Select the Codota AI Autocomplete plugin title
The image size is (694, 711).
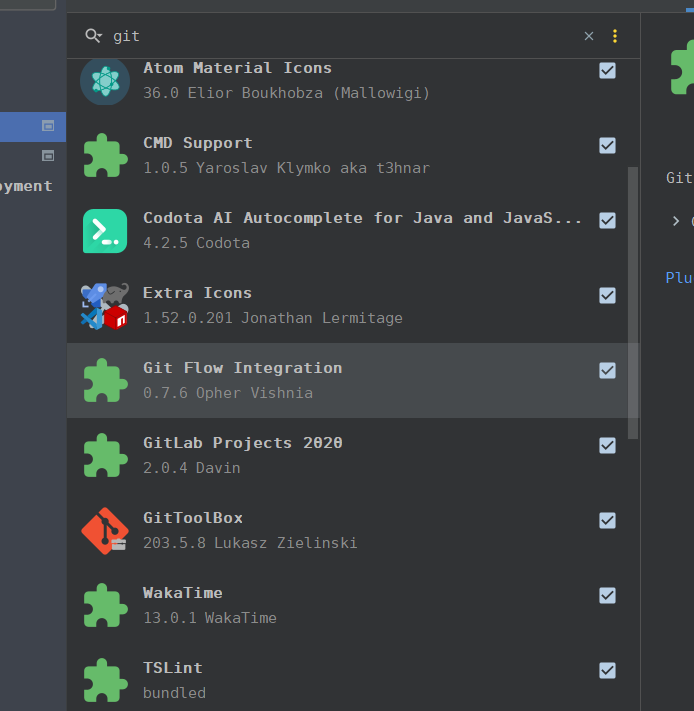pyautogui.click(x=362, y=218)
